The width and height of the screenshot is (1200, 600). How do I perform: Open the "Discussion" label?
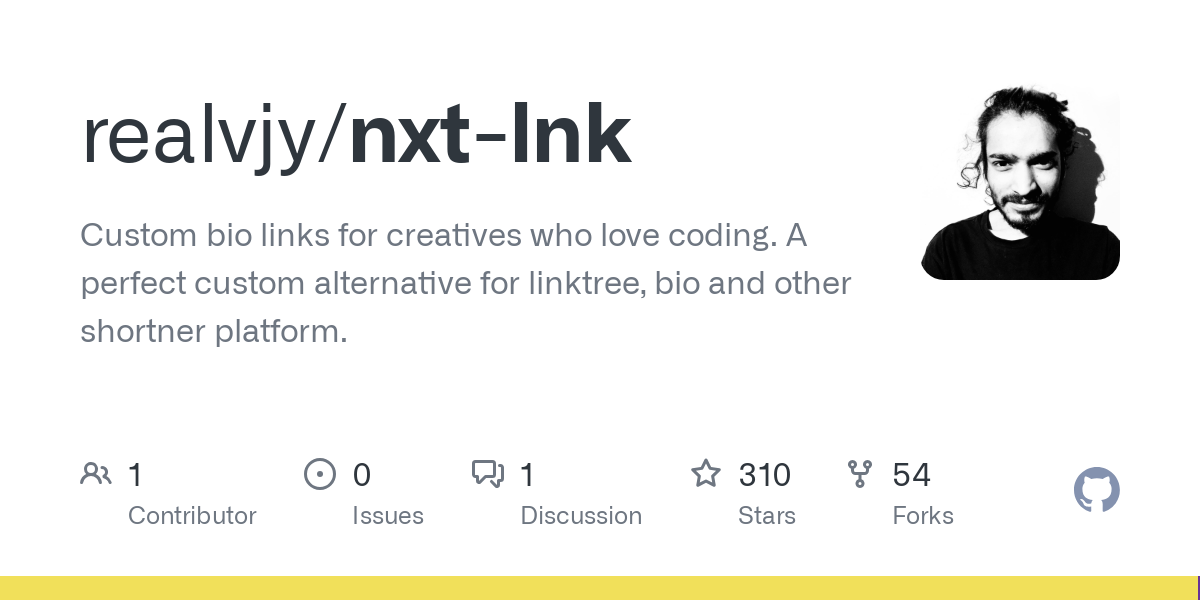[x=581, y=516]
